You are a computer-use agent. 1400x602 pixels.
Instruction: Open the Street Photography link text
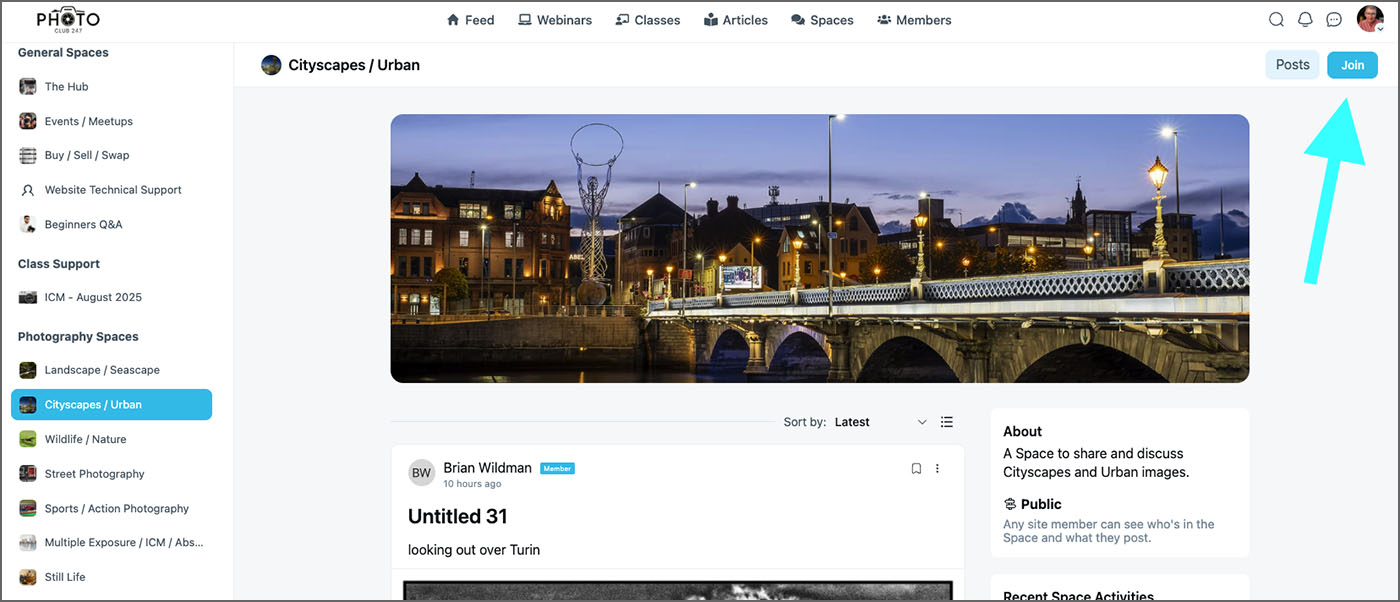coord(95,474)
